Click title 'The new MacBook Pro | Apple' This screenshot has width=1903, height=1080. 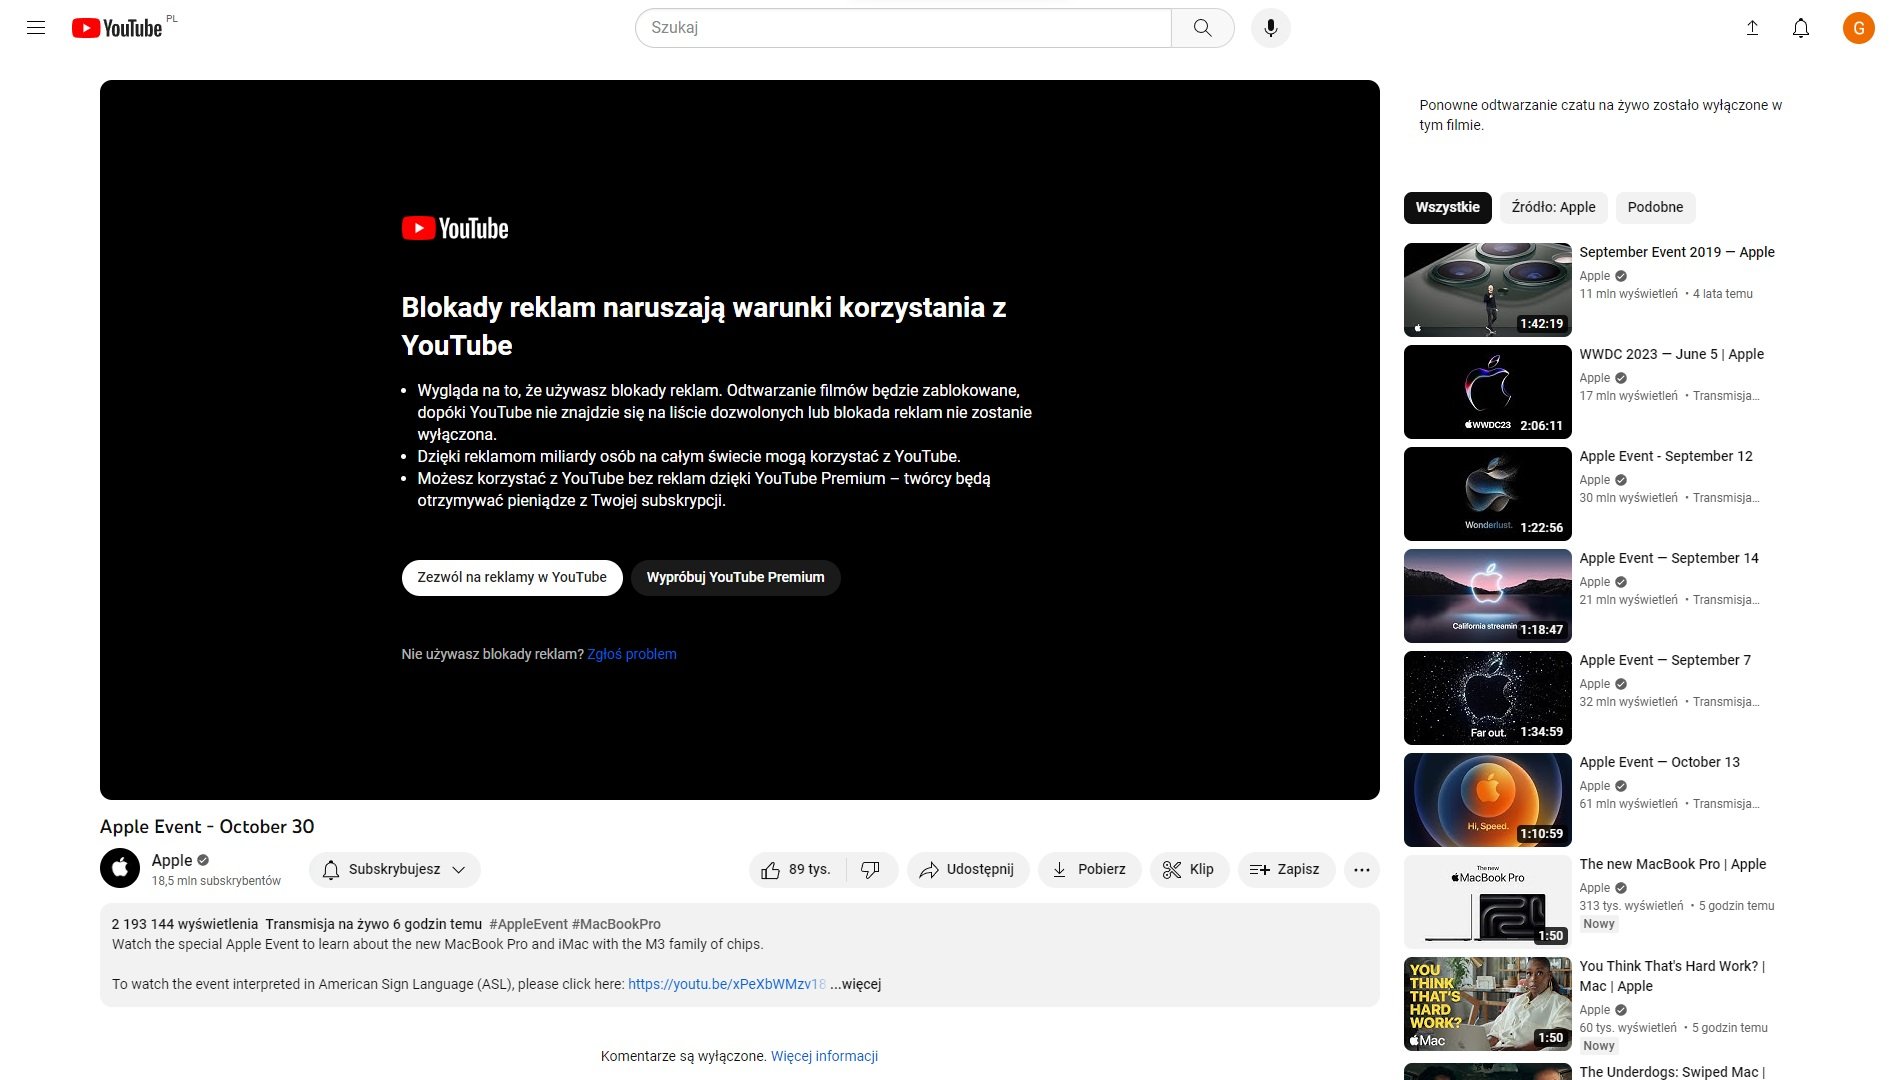[x=1672, y=864]
